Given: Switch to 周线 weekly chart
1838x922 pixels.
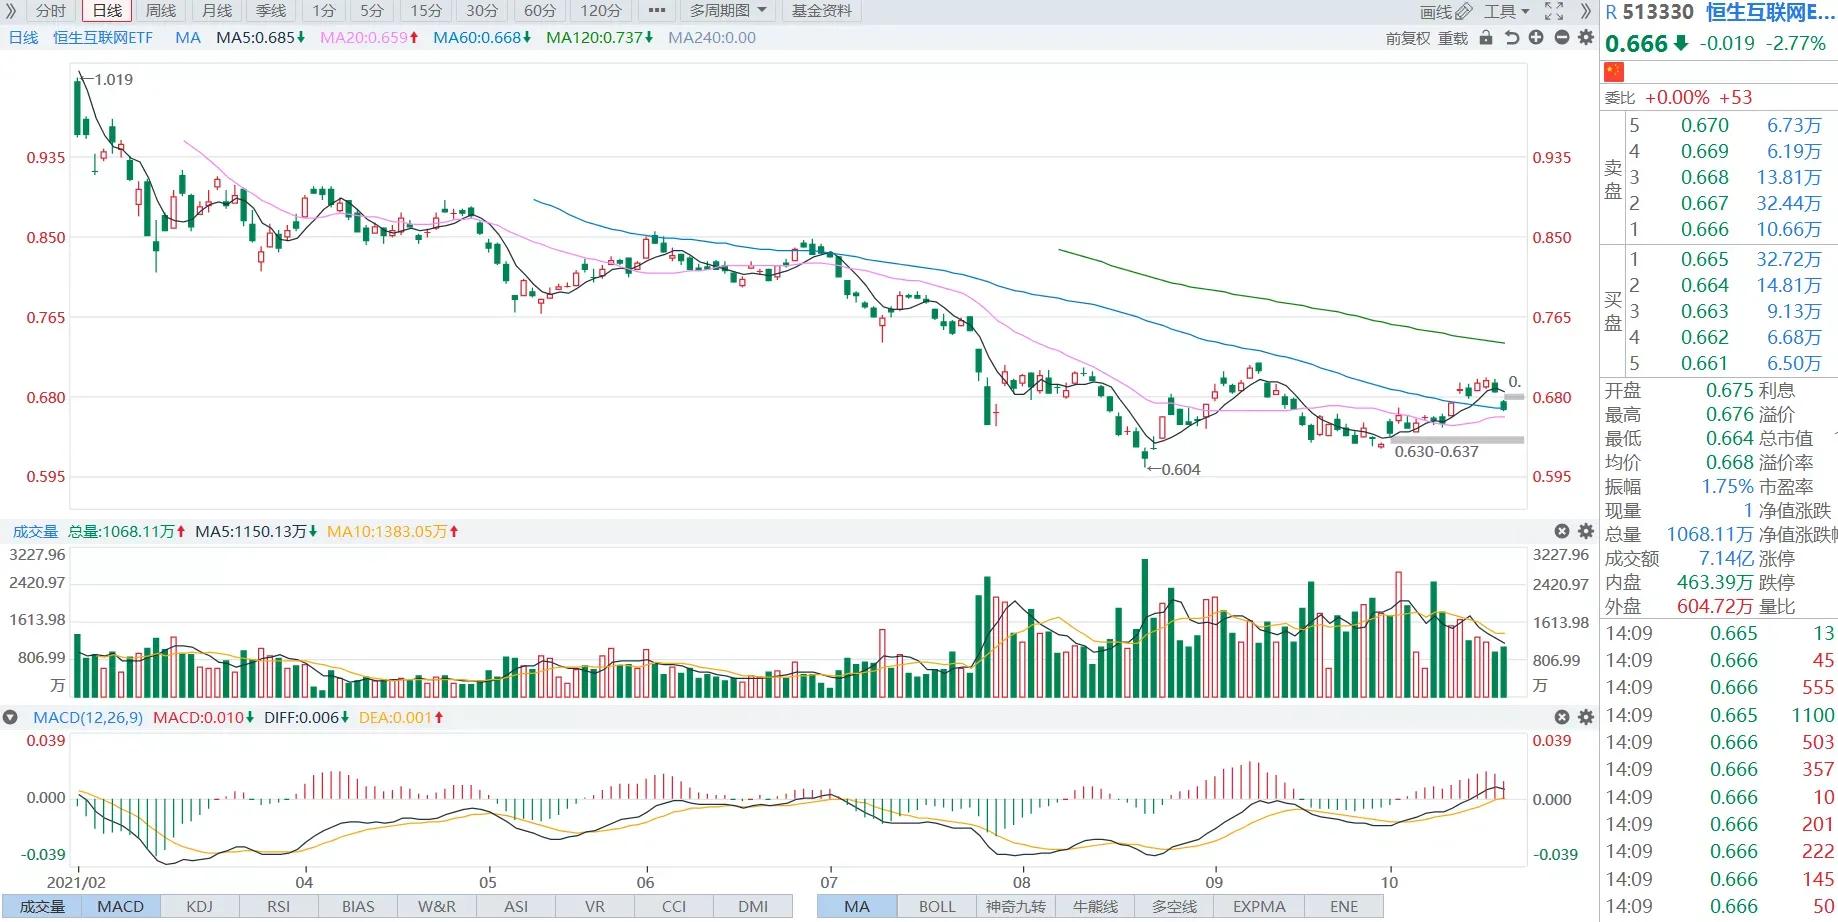Looking at the screenshot, I should pyautogui.click(x=160, y=11).
